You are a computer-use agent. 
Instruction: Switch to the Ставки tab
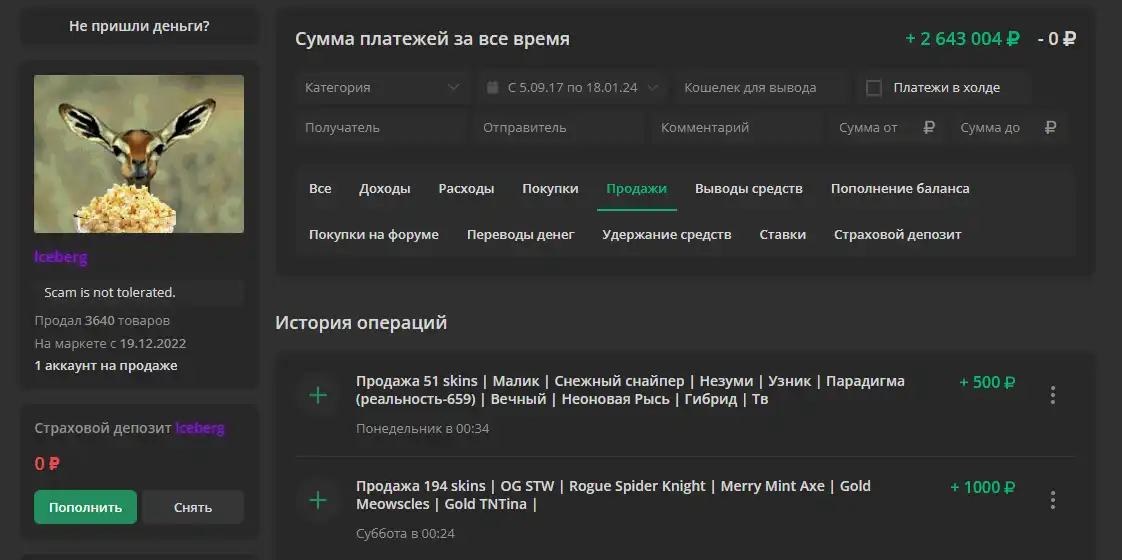point(783,235)
